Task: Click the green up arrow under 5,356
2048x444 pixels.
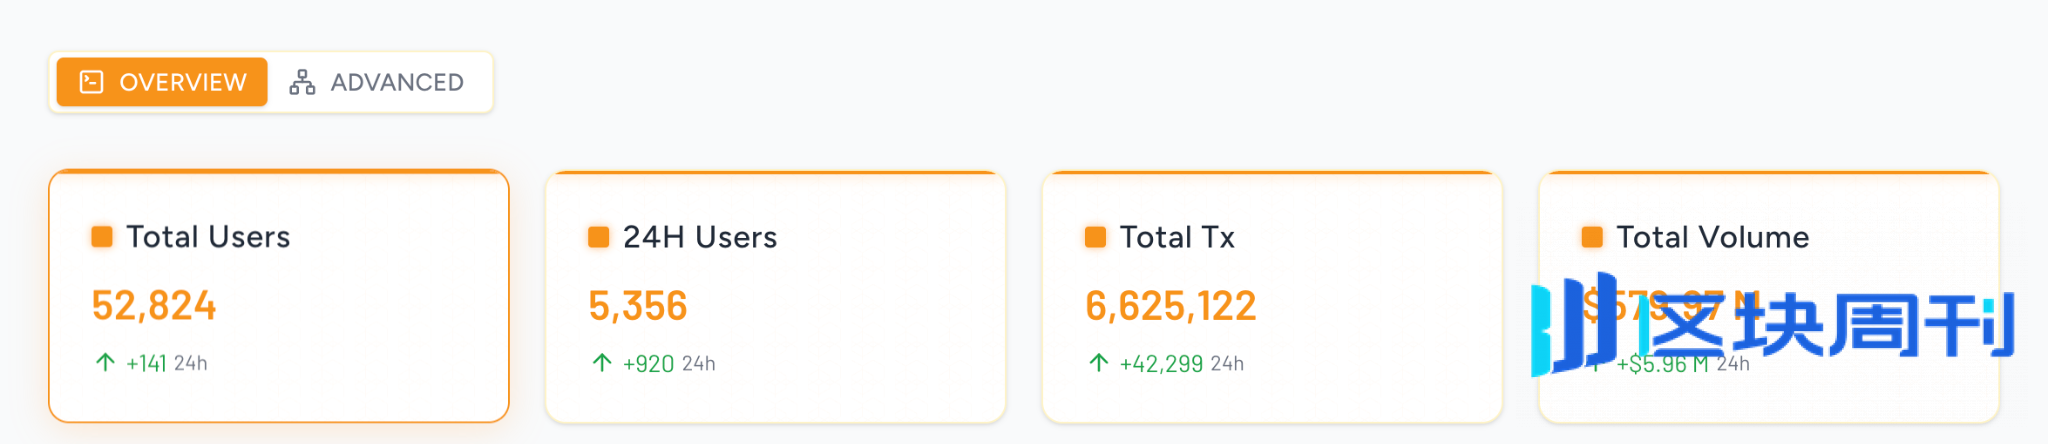Action: click(x=602, y=362)
